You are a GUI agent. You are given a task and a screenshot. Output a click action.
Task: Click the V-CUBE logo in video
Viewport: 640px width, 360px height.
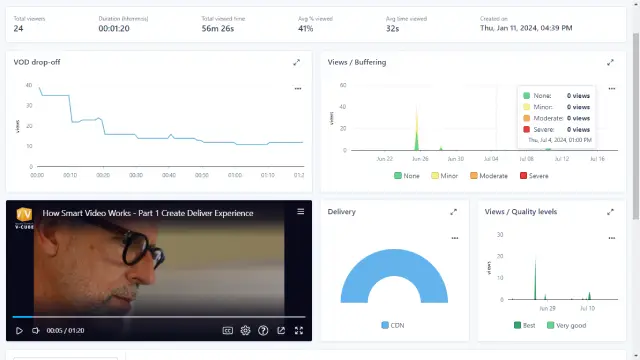click(24, 218)
